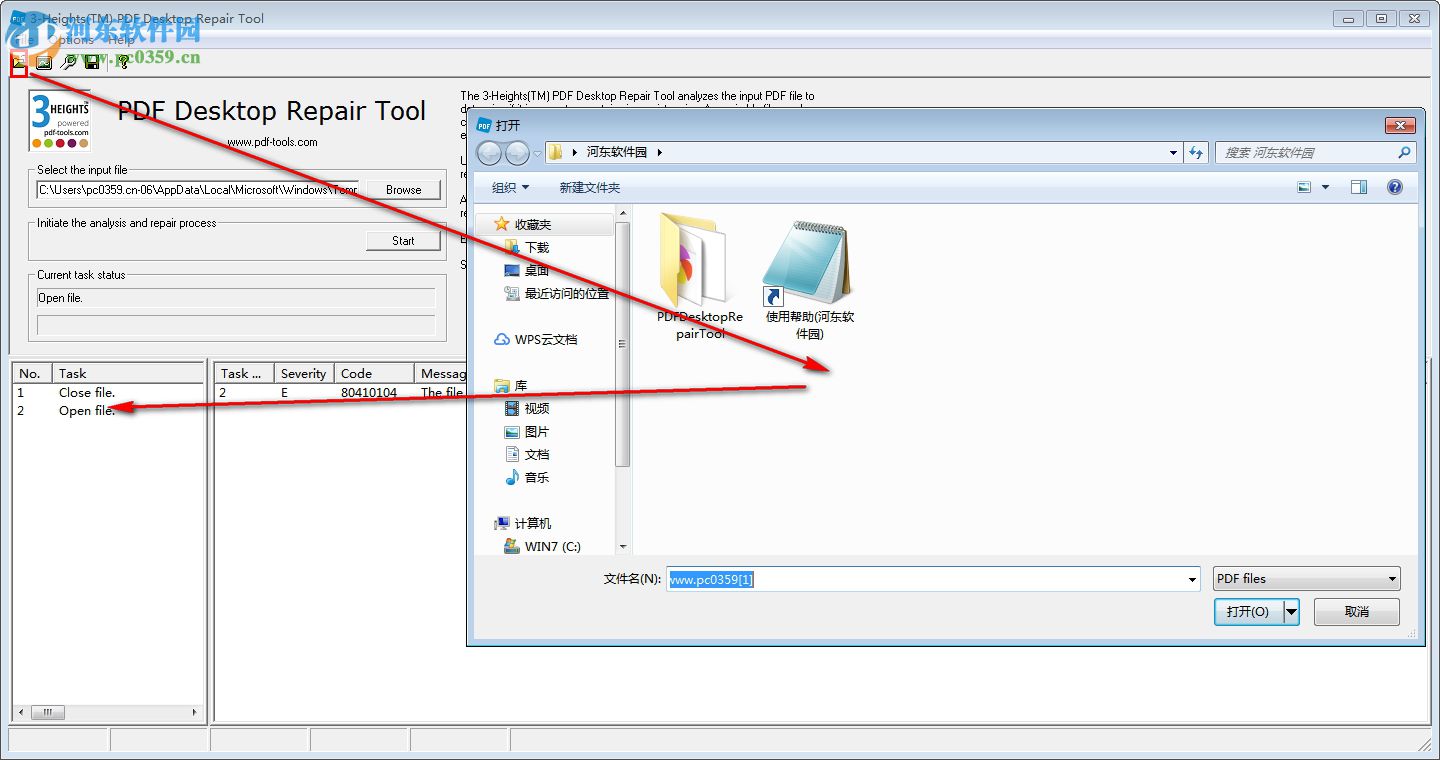Click the Code column header

tap(373, 373)
